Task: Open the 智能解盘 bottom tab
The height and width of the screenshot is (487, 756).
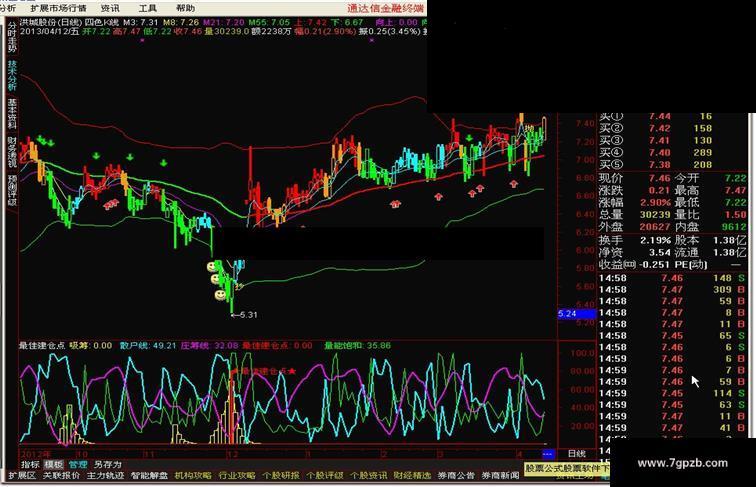Action: [x=149, y=475]
